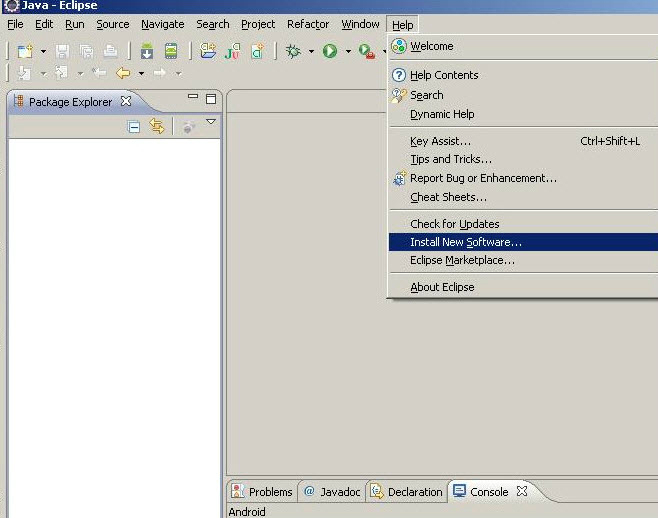This screenshot has height=518, width=658.
Task: Expand the Debug configurations dropdown arrow
Action: 311,51
